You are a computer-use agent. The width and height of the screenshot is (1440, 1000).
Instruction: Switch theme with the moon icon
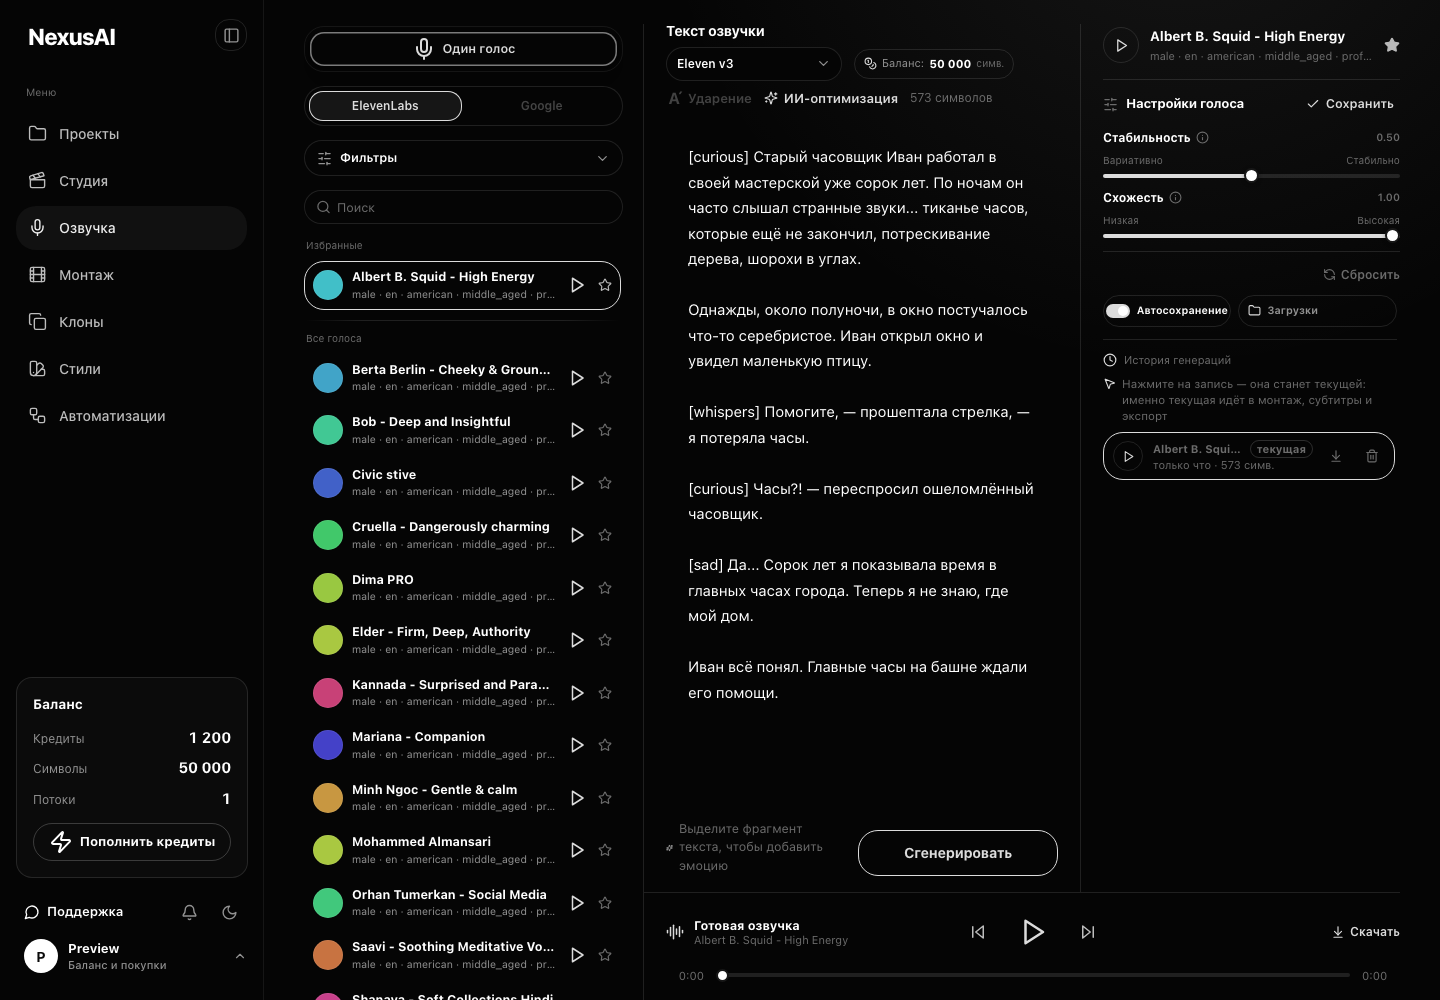[229, 912]
